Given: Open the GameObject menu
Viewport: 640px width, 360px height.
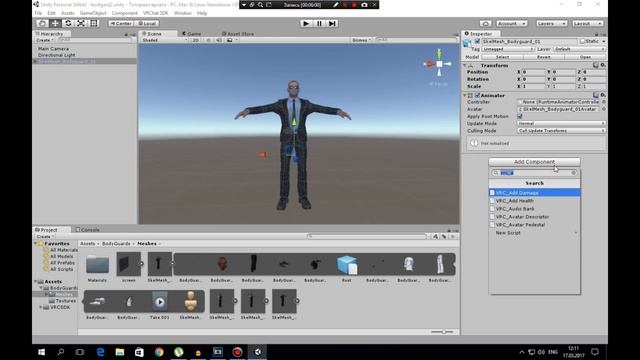Looking at the screenshot, I should [x=93, y=13].
